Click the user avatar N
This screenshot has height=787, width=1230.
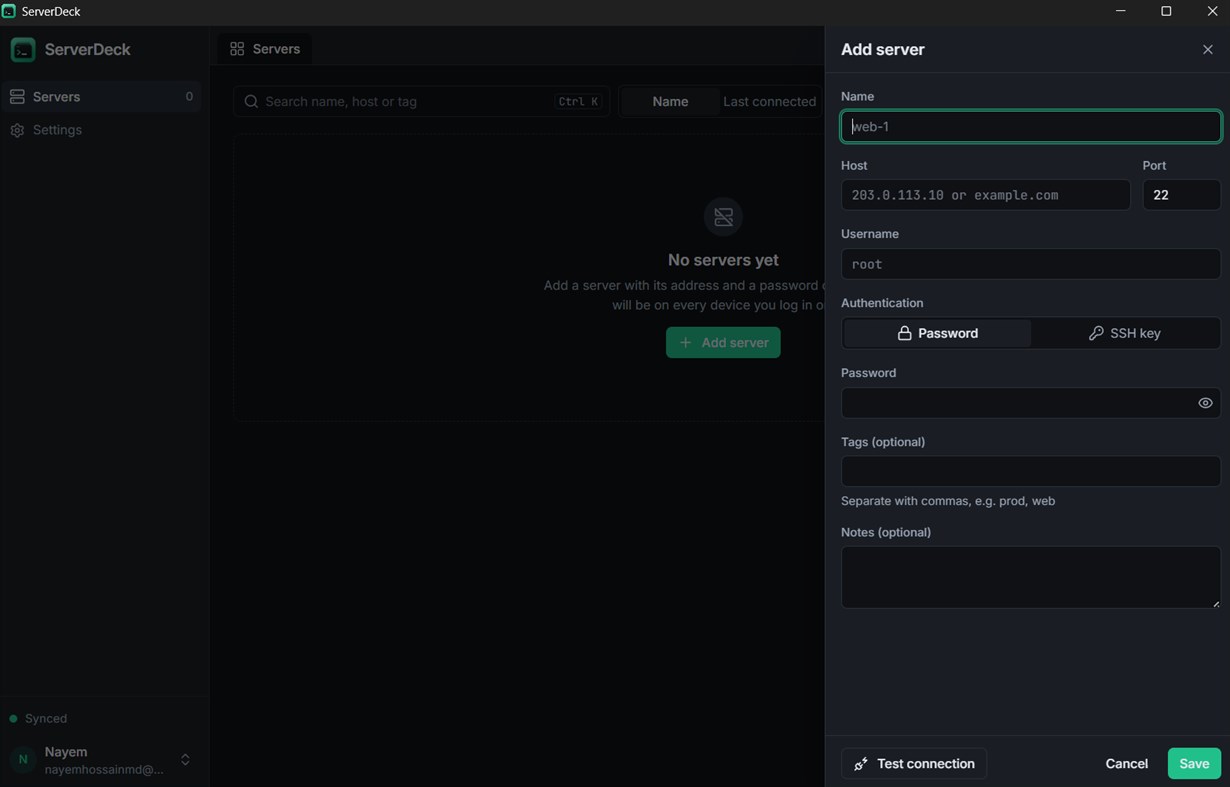tap(23, 760)
